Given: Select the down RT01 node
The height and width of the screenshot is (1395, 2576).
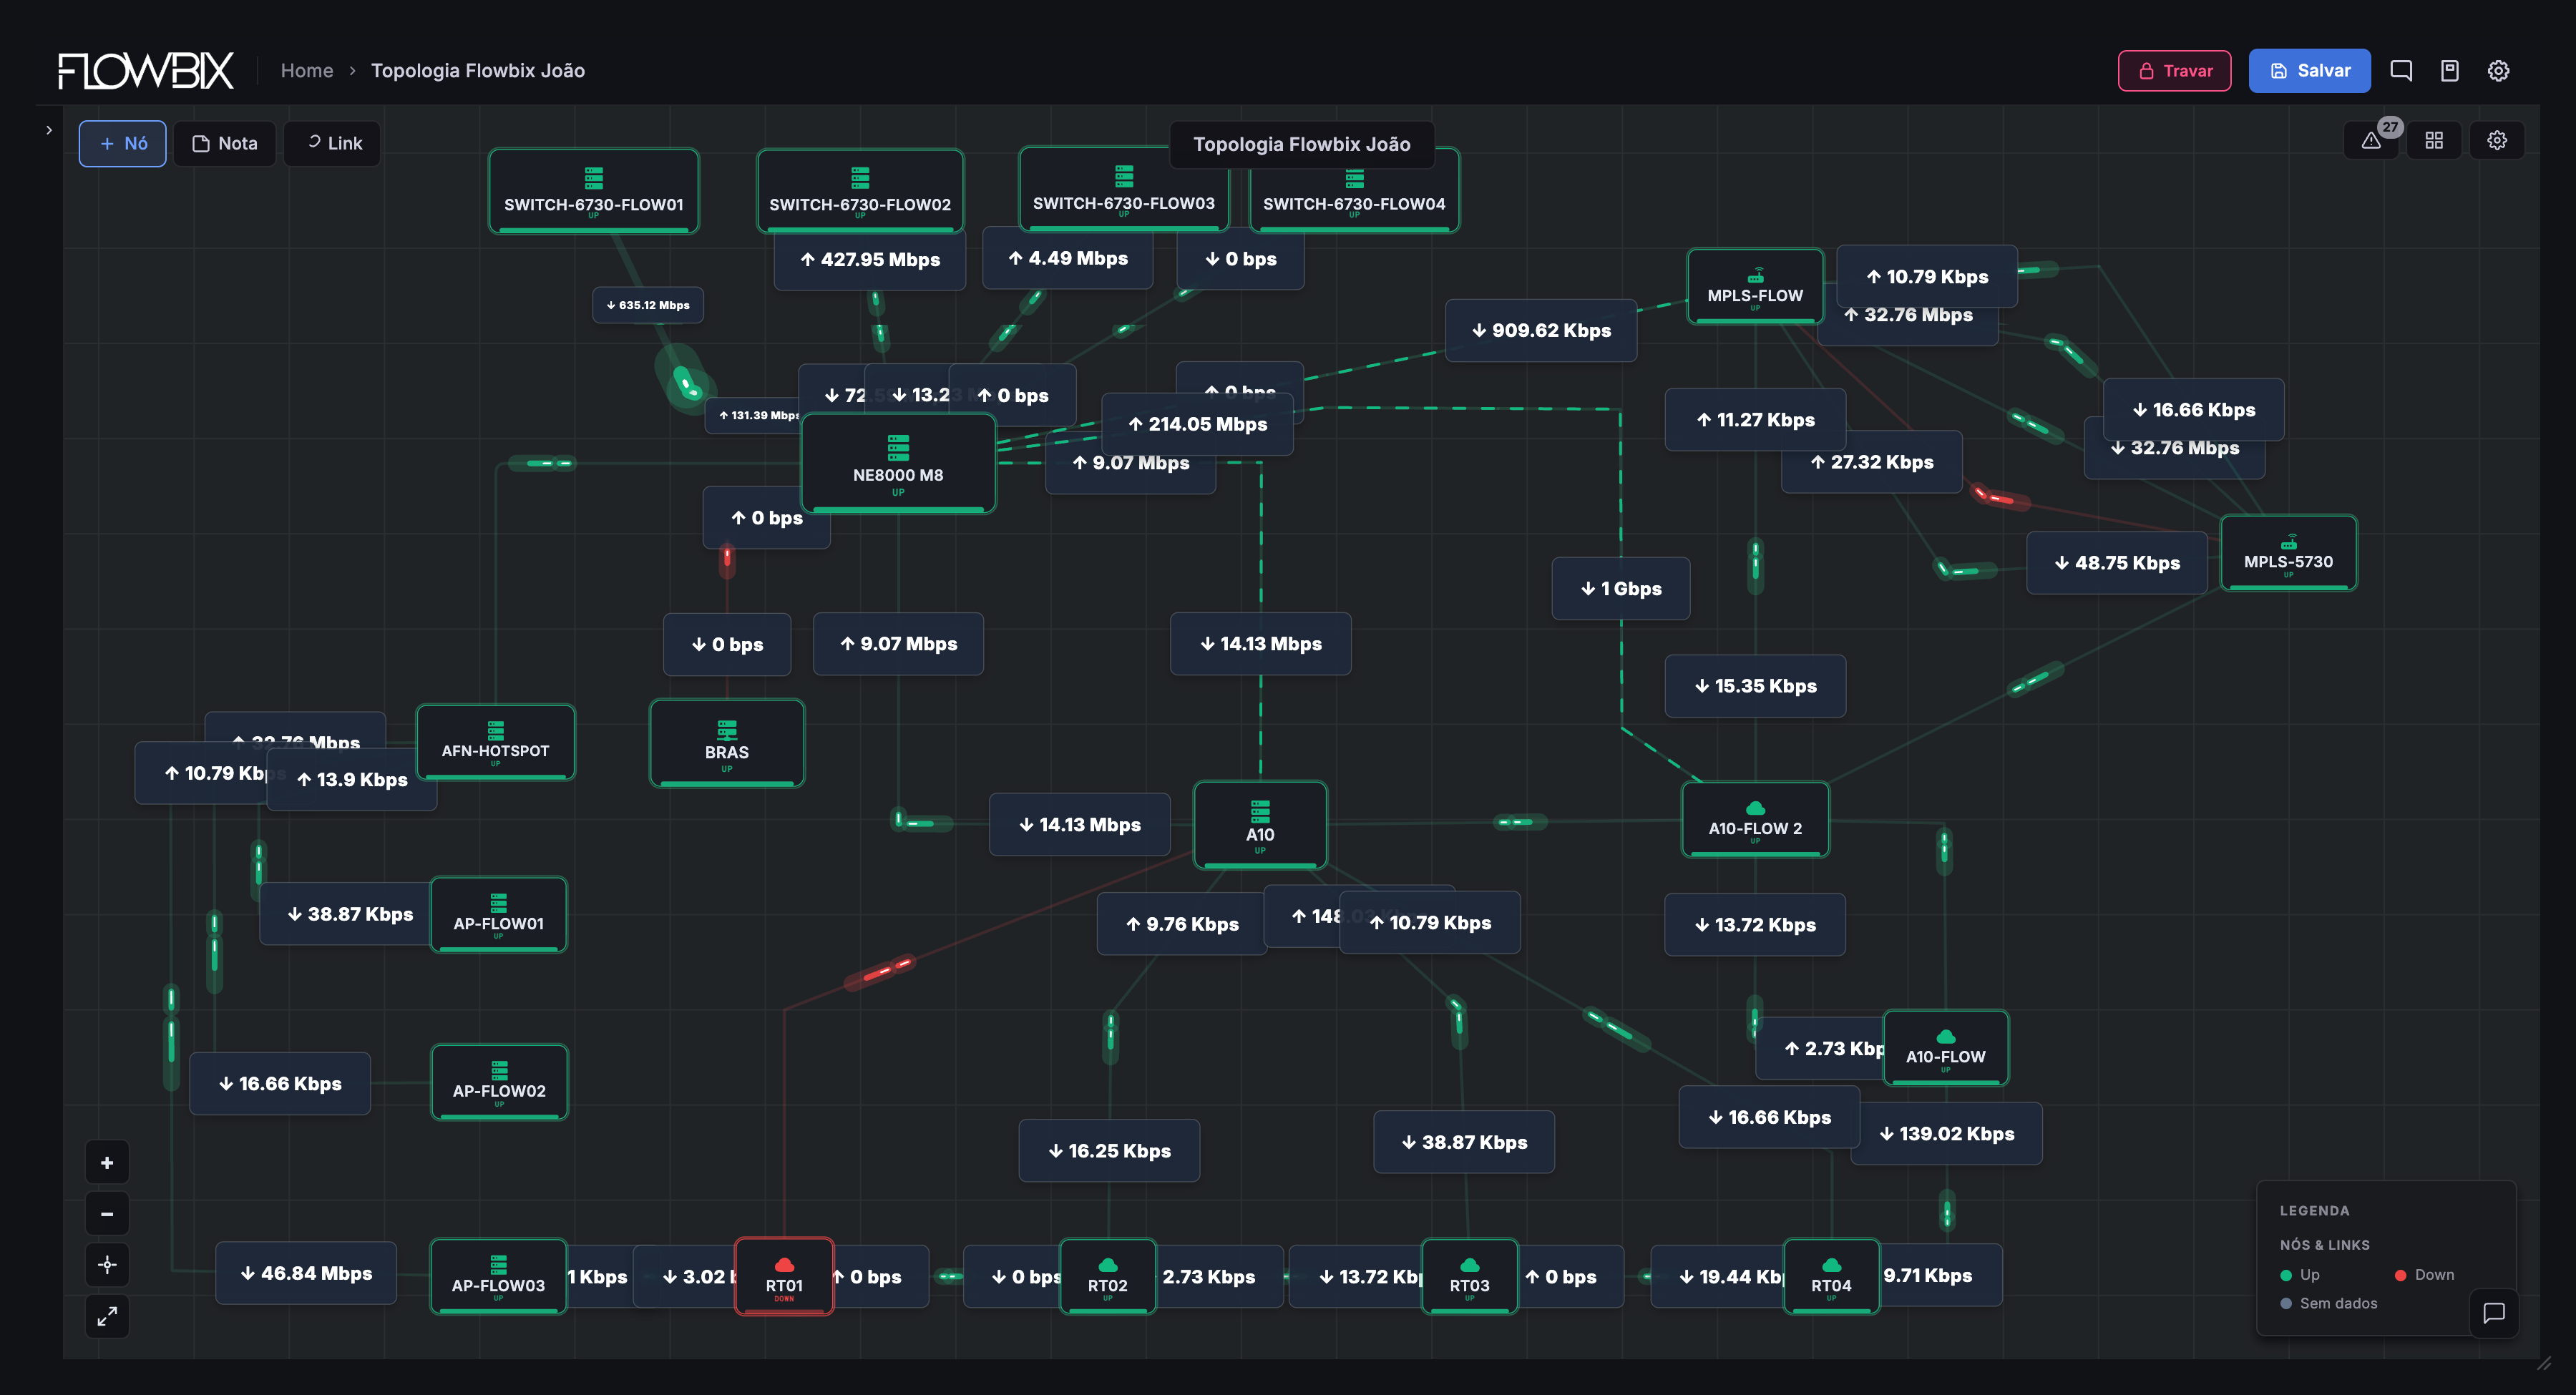Looking at the screenshot, I should [784, 1277].
